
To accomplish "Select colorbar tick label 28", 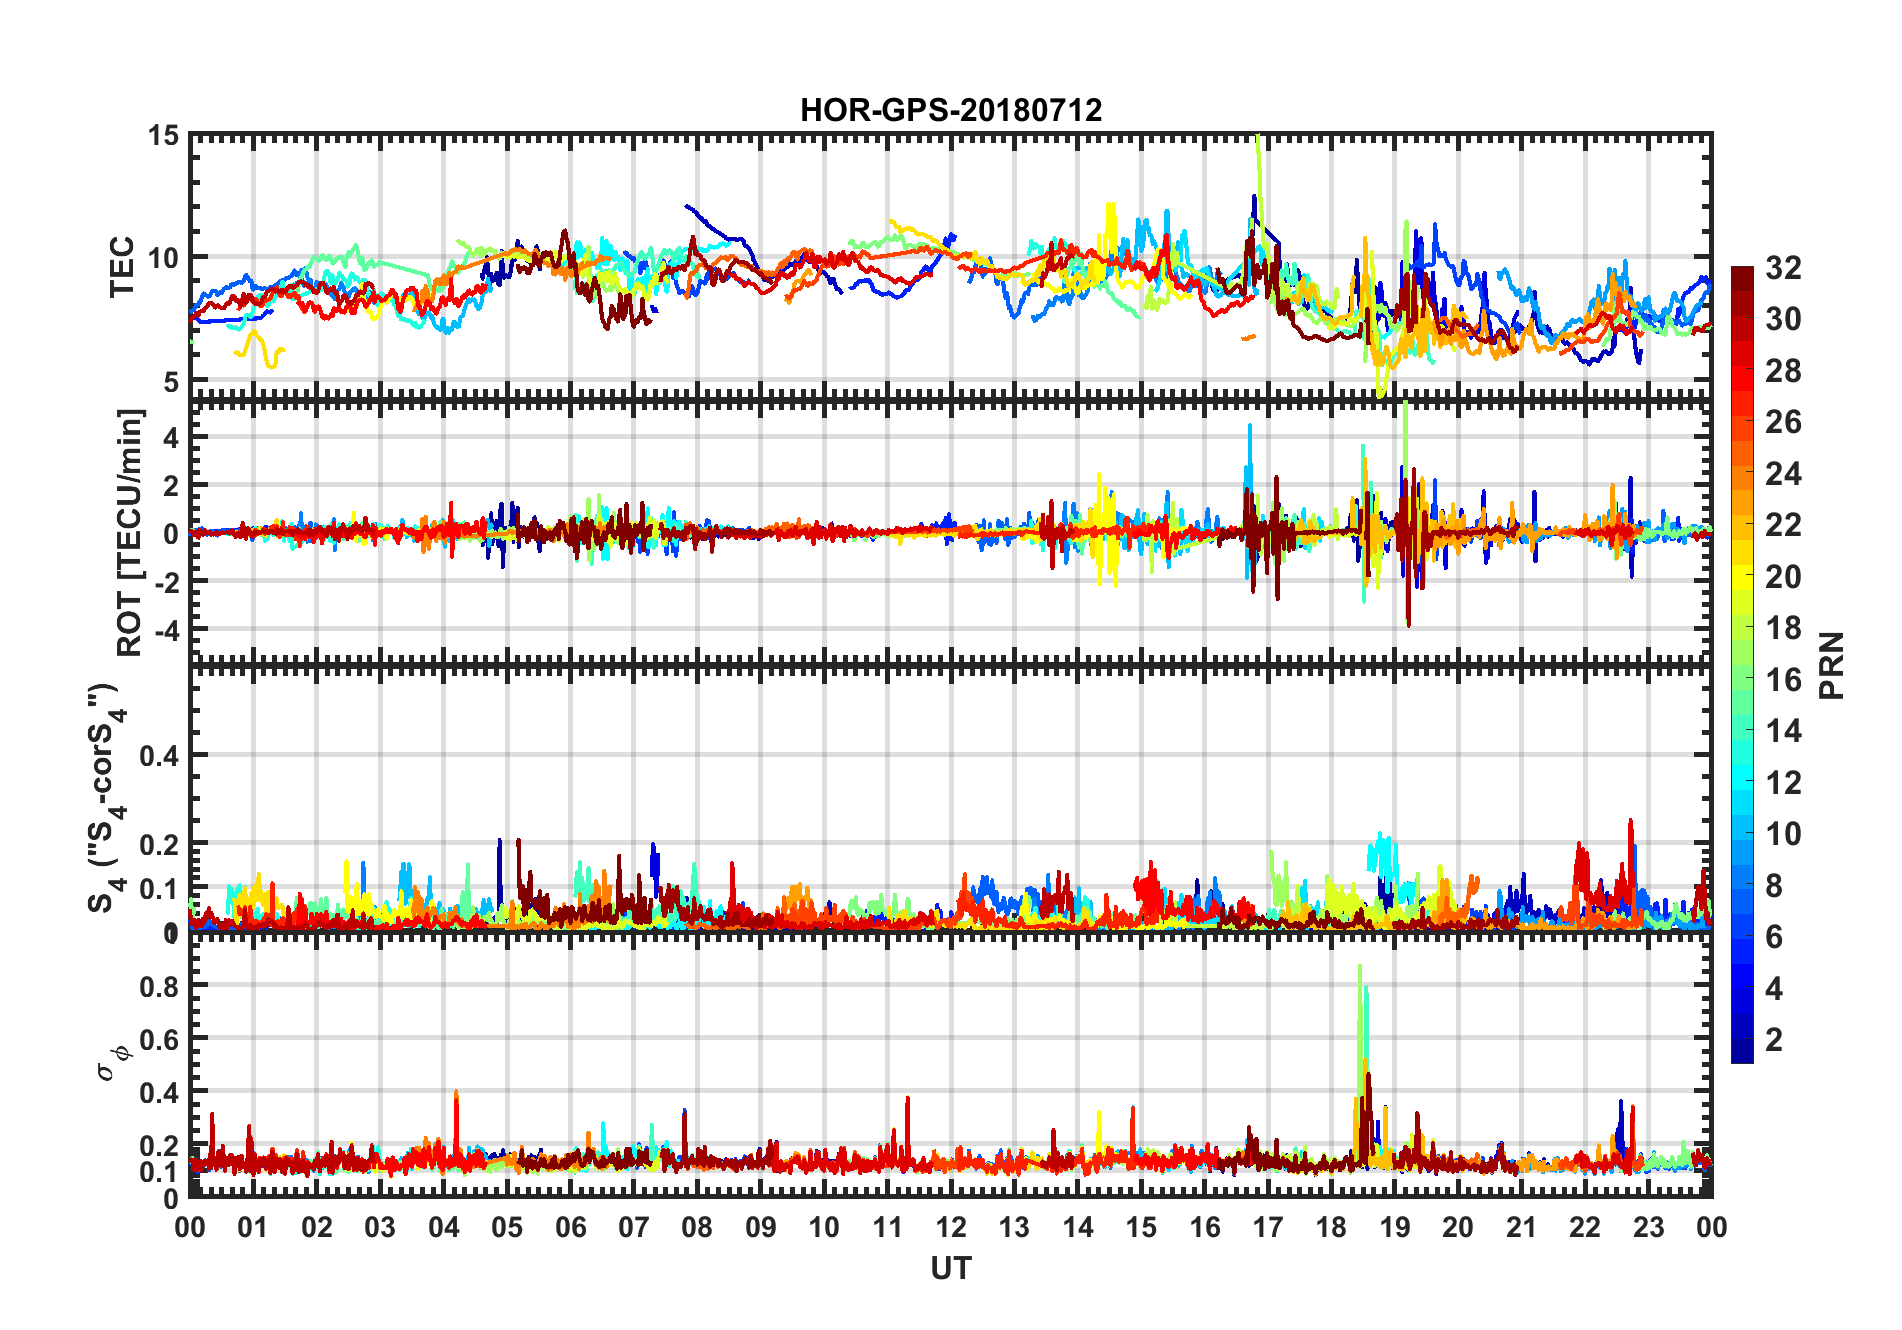I will tap(1784, 371).
